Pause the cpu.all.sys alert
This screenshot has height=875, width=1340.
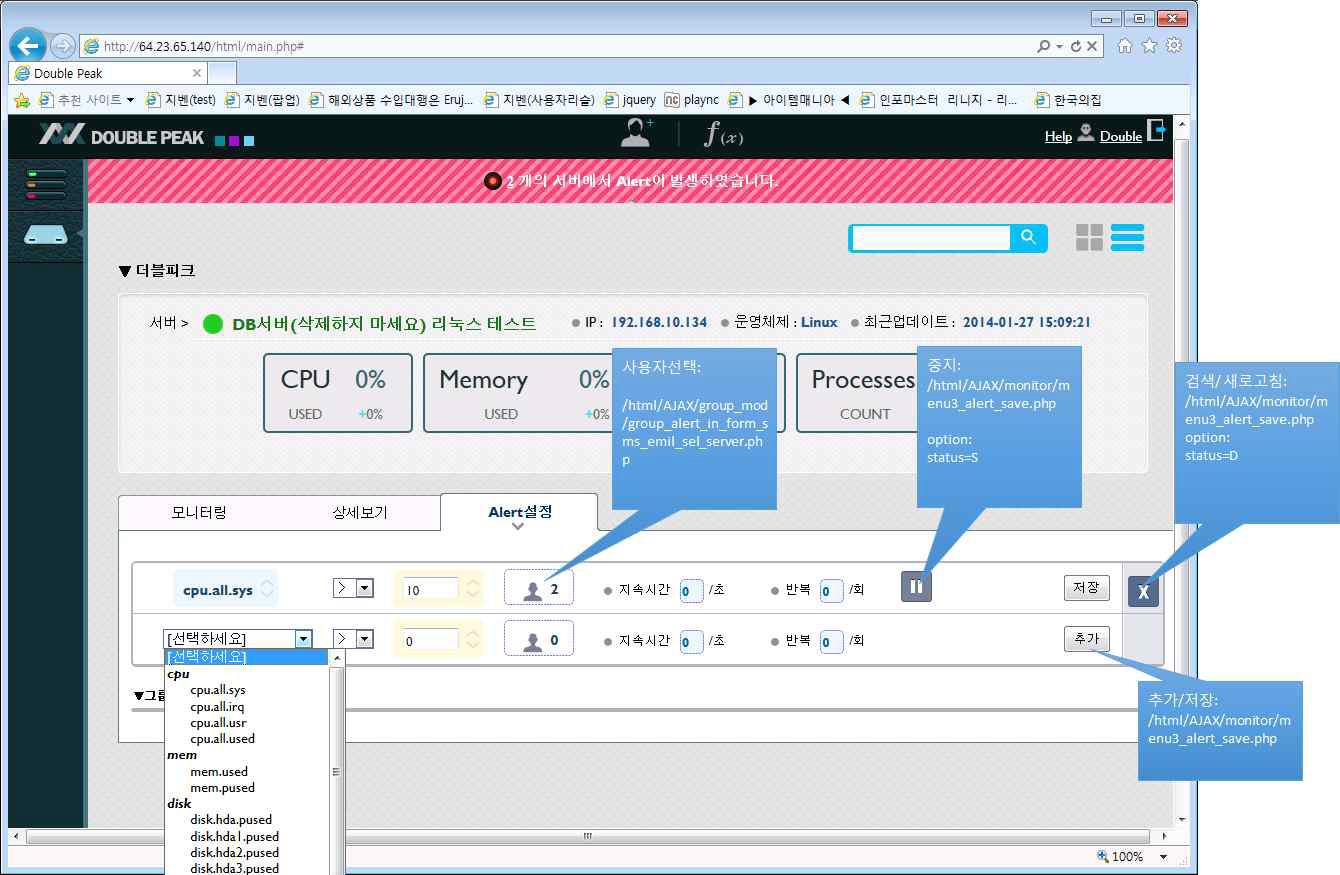click(916, 587)
